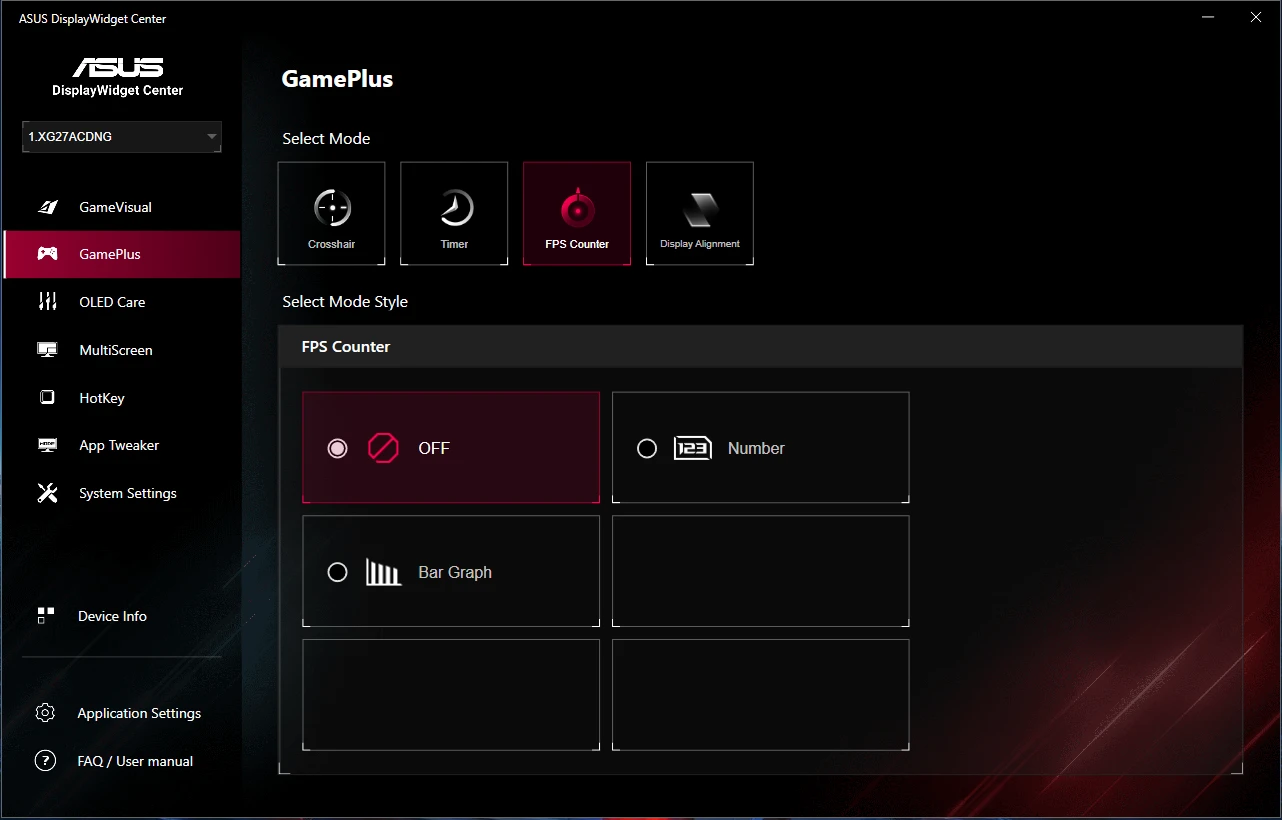The width and height of the screenshot is (1282, 820).
Task: Open the monitor selection dropdown XG27ACDNG
Action: [122, 137]
